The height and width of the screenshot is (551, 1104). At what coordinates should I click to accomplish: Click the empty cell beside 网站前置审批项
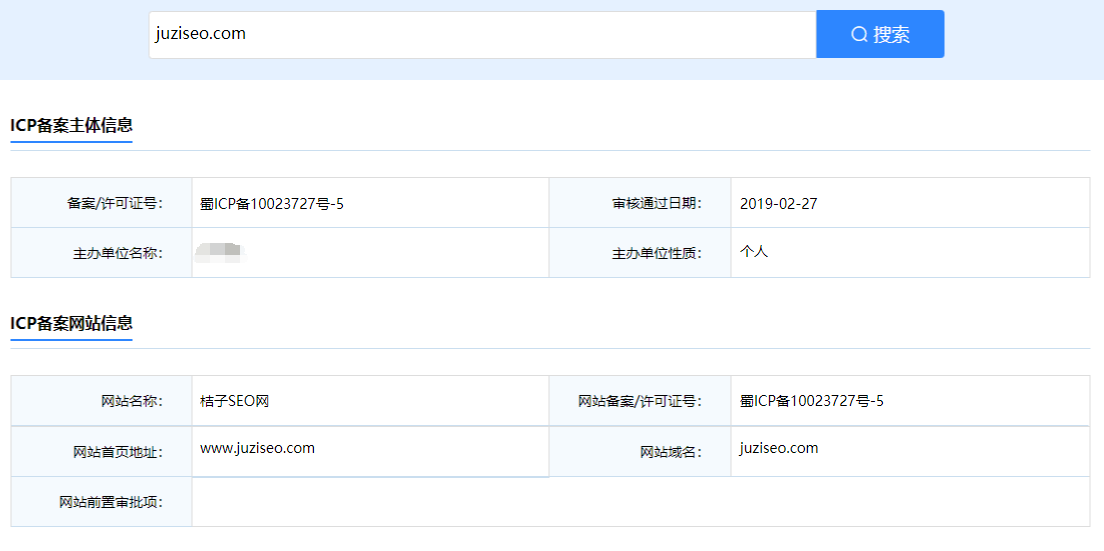[640, 502]
